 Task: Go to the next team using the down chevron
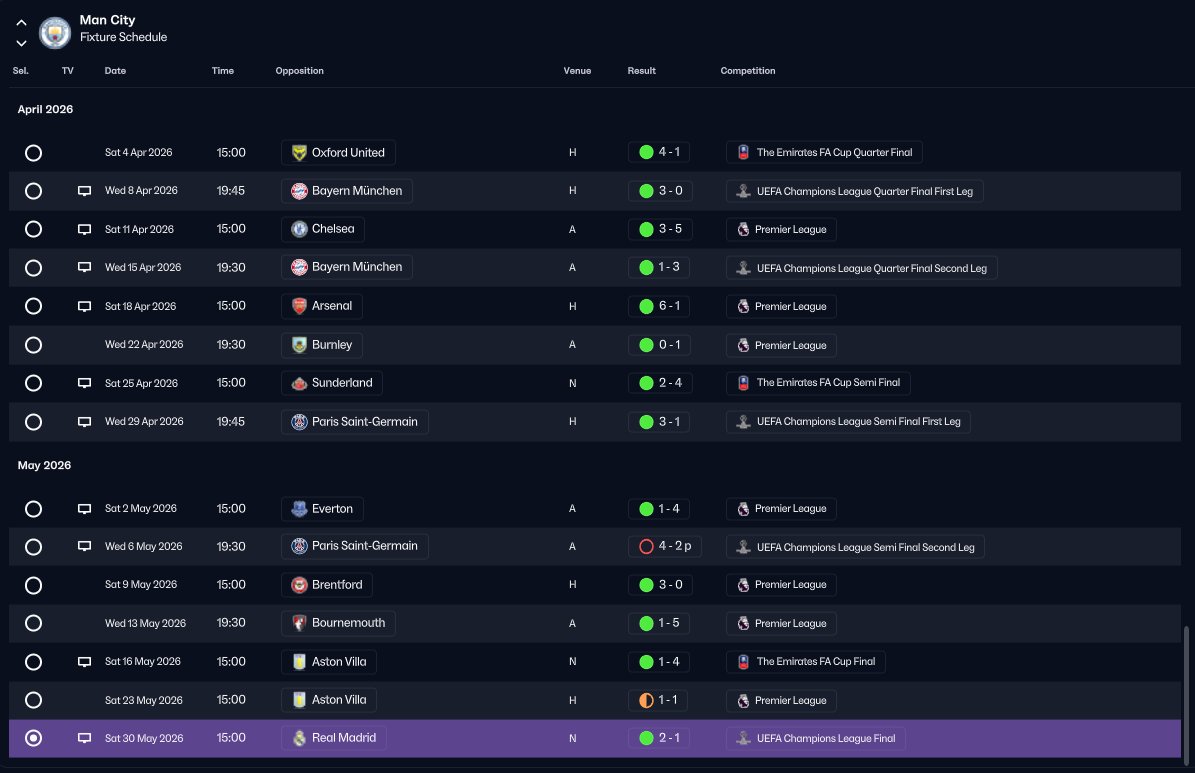[x=21, y=43]
